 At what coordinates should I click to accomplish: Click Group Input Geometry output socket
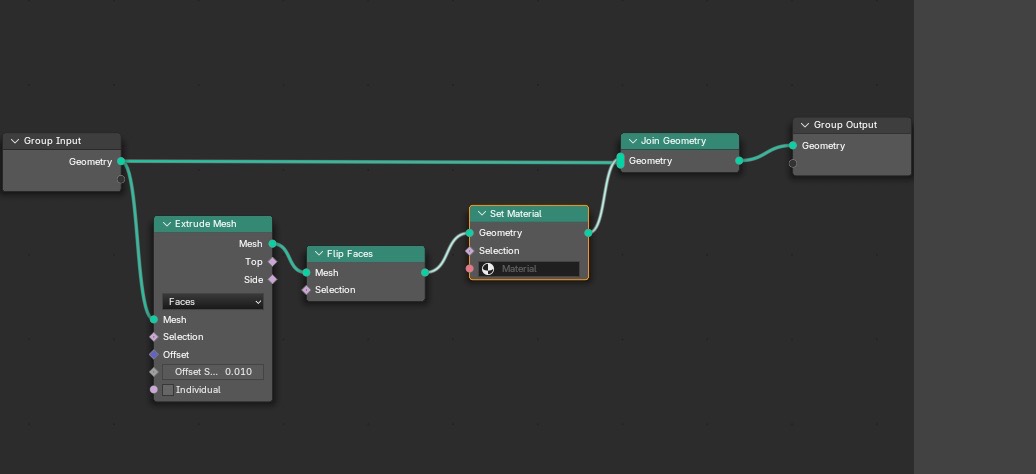[121, 161]
